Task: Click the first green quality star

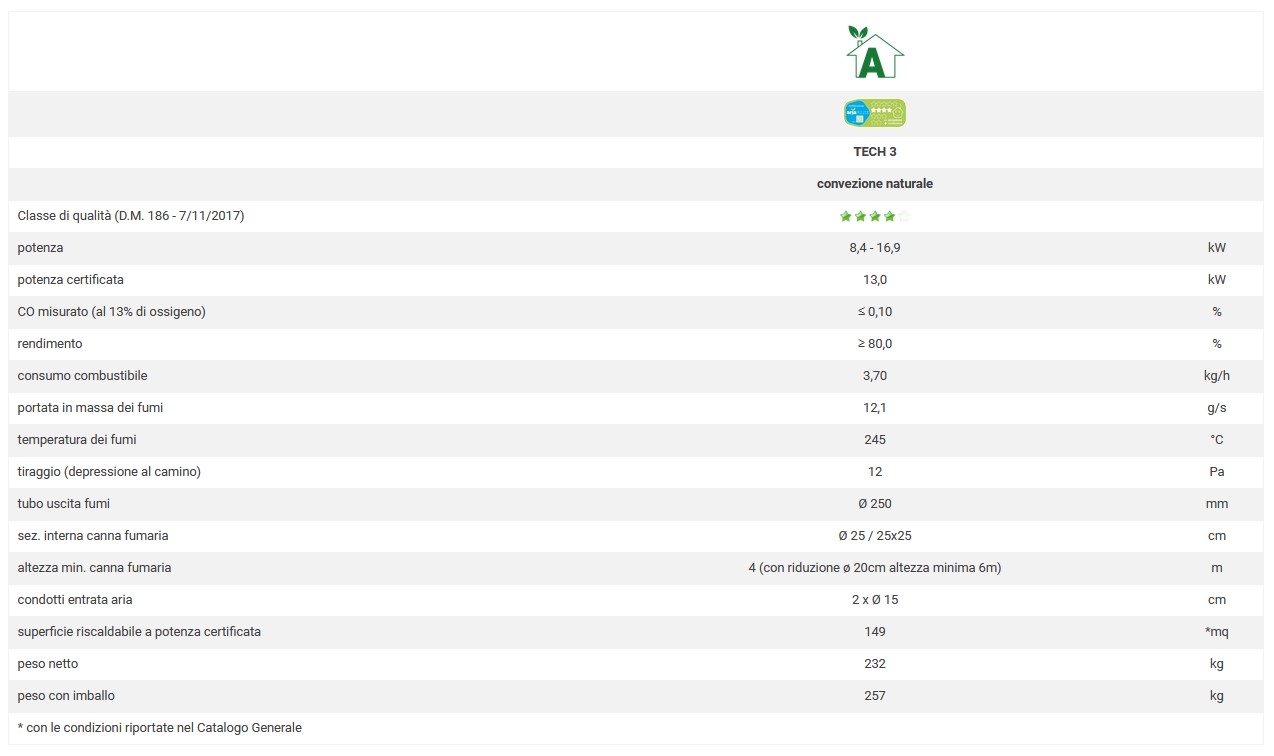Action: (x=846, y=216)
